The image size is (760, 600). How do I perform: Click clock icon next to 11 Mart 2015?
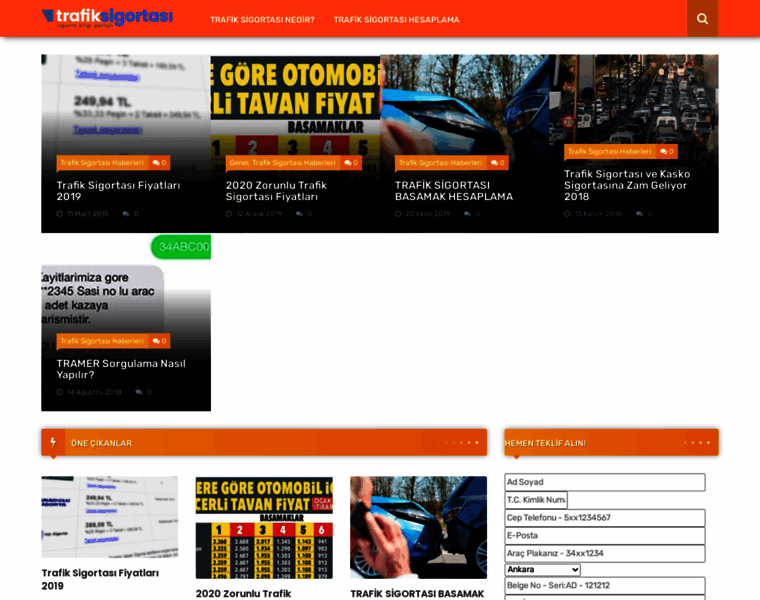pyautogui.click(x=60, y=214)
